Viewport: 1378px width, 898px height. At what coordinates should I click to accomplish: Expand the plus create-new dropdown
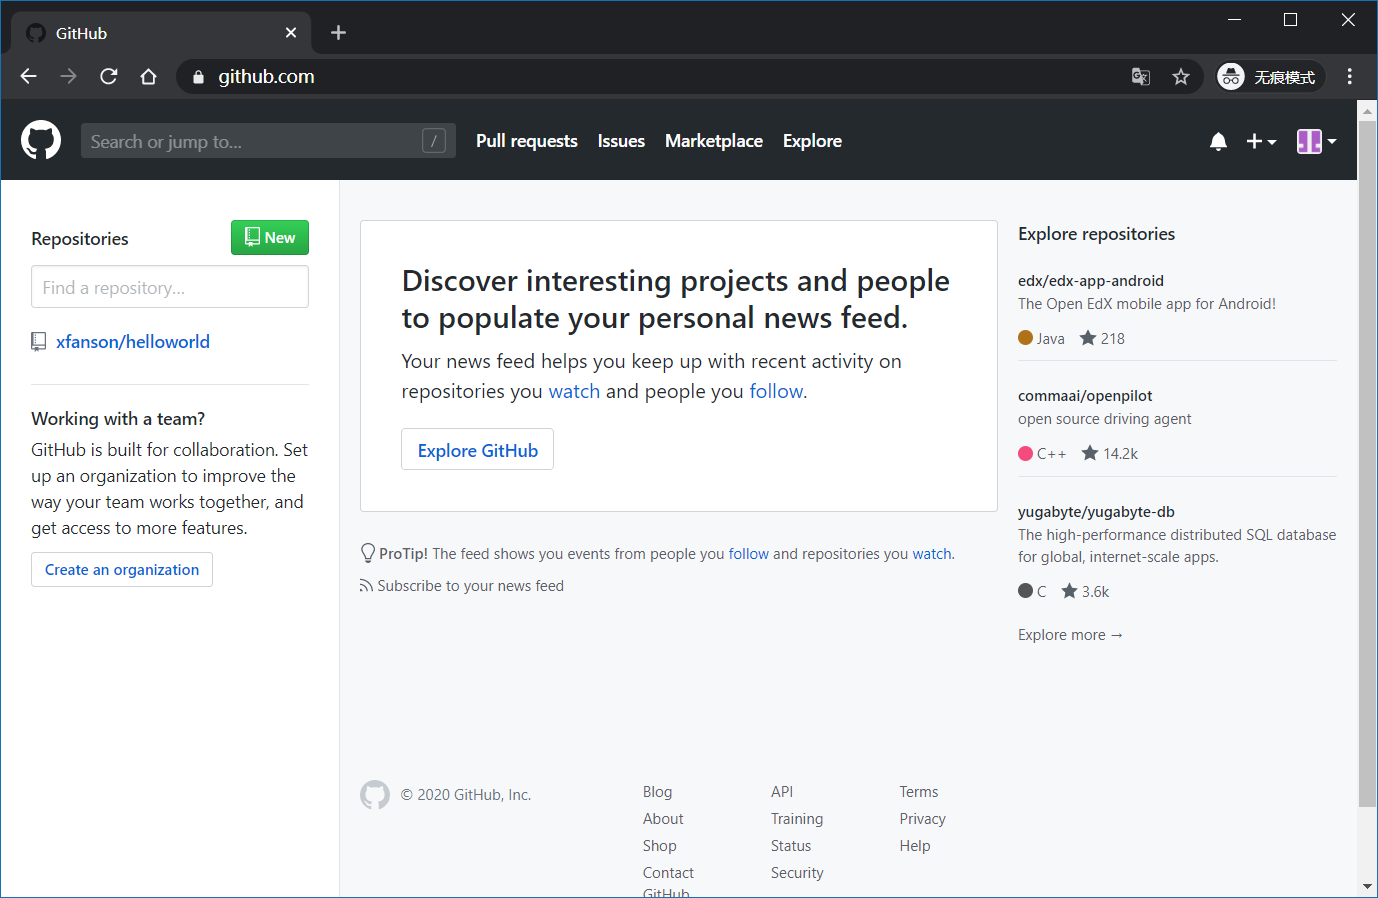[1261, 142]
